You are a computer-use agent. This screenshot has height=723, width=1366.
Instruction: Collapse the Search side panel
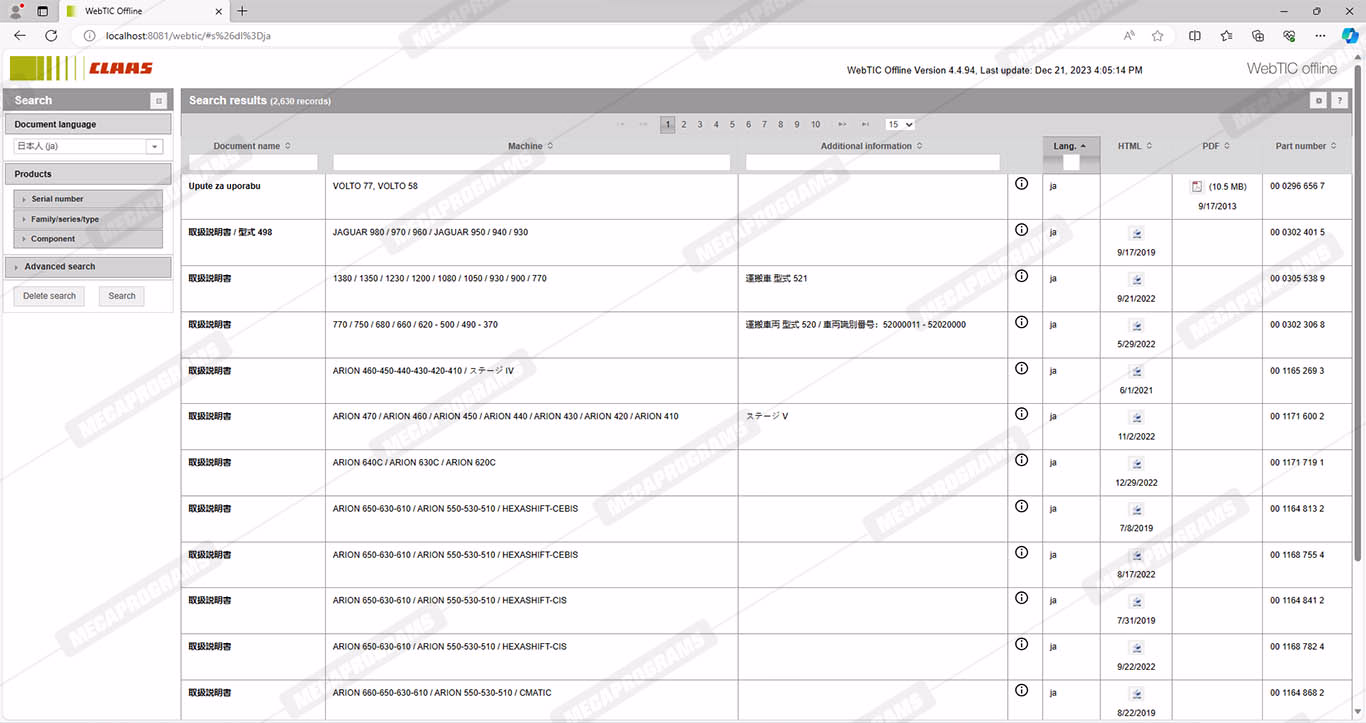tap(158, 100)
